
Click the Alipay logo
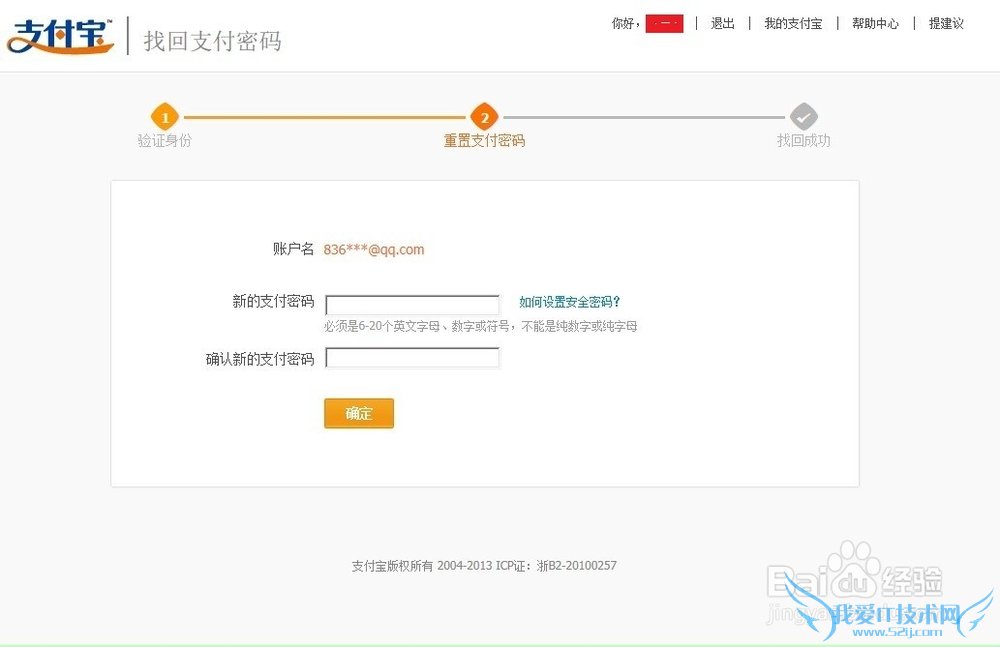(61, 36)
